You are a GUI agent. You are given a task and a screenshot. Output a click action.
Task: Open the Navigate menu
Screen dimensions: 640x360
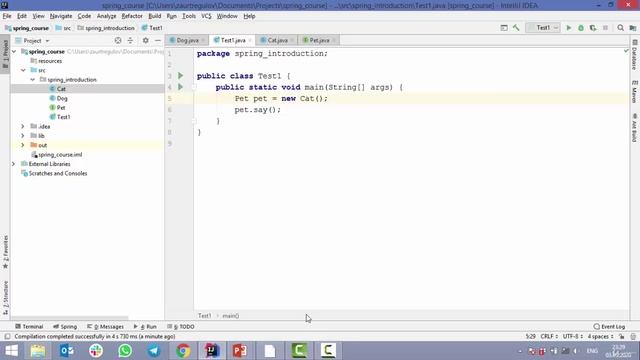point(61,16)
